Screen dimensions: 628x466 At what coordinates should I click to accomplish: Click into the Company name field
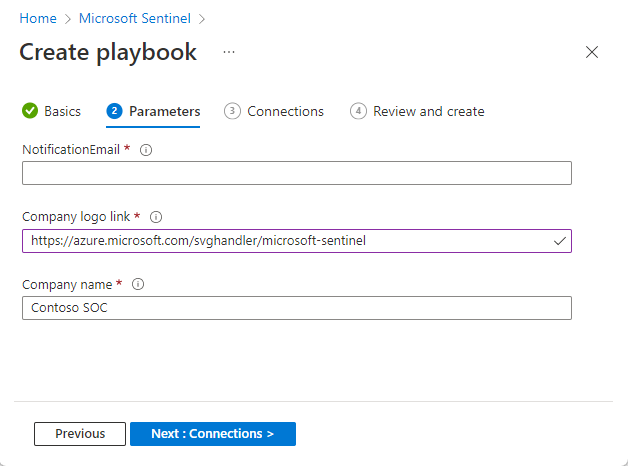pos(296,308)
